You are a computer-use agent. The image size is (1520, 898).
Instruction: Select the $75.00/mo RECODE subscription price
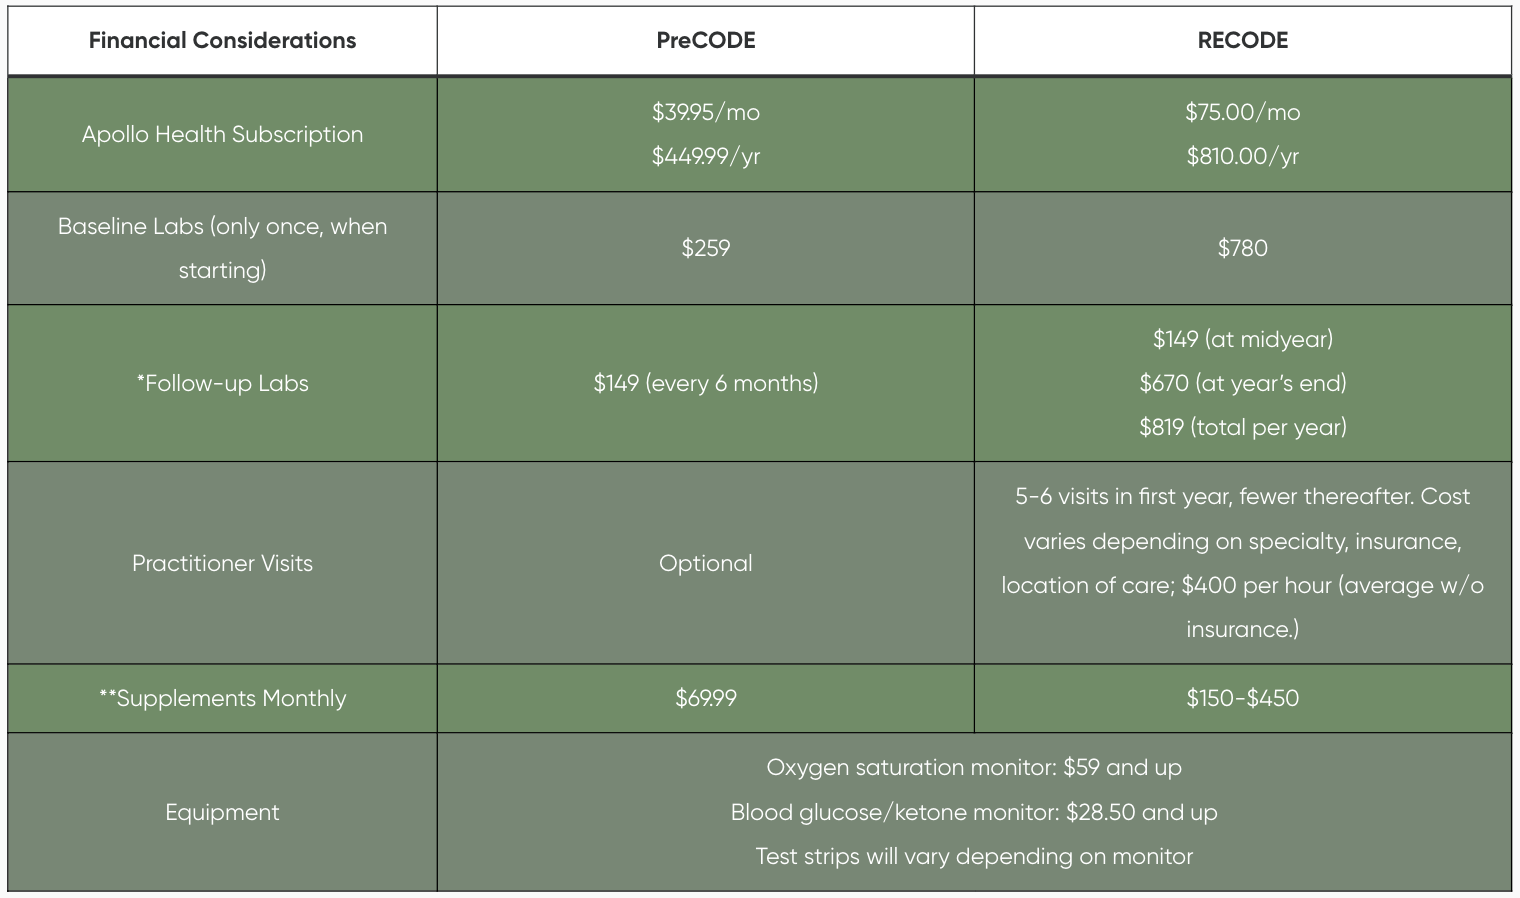1242,112
